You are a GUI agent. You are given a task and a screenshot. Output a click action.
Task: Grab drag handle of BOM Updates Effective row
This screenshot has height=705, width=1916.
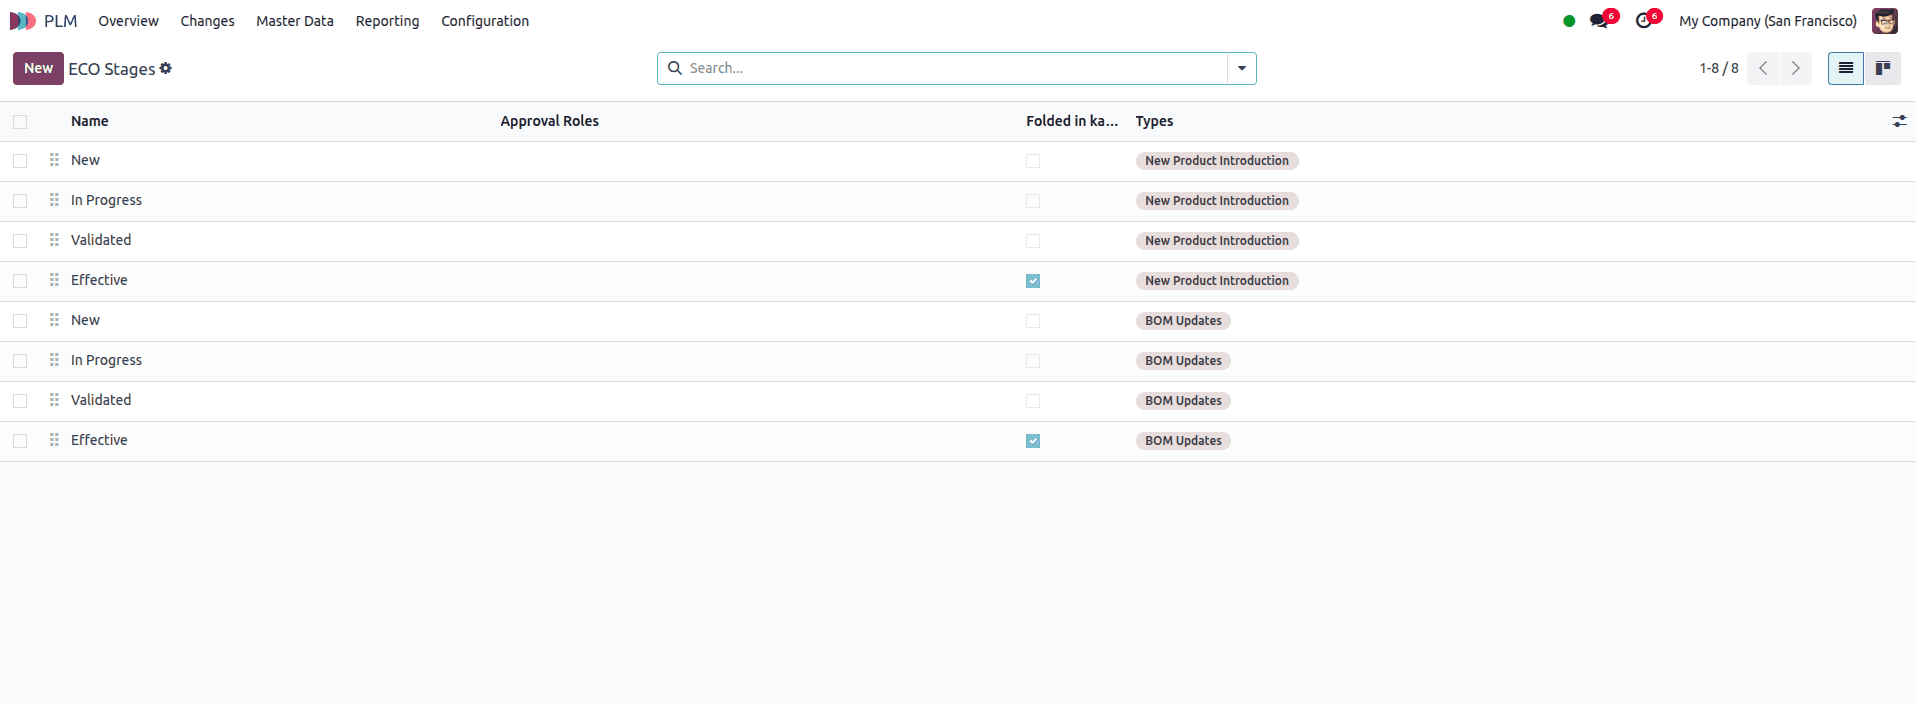click(54, 440)
